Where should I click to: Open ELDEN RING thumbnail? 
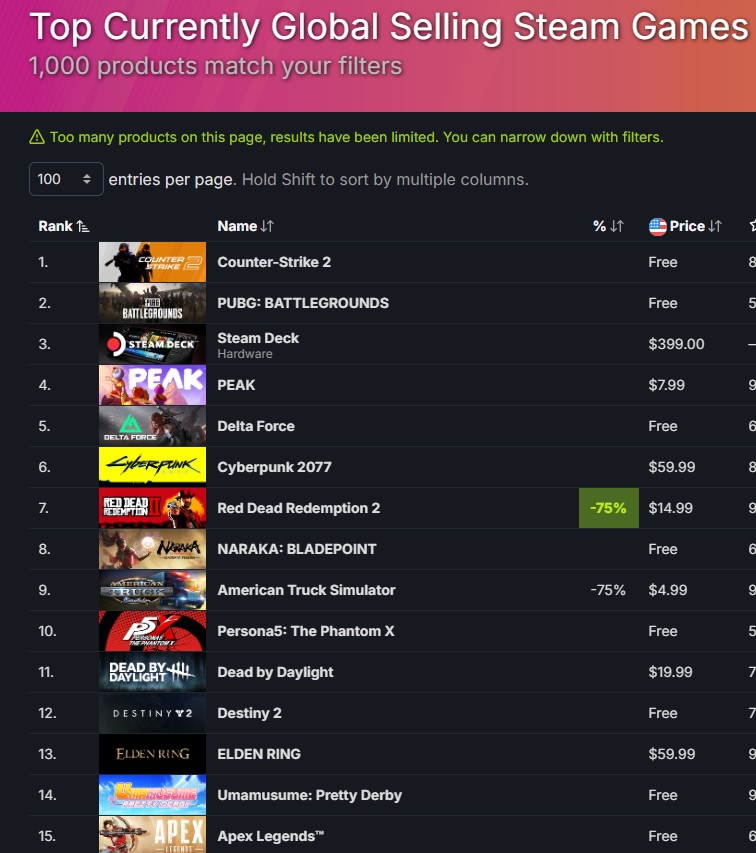[x=152, y=754]
